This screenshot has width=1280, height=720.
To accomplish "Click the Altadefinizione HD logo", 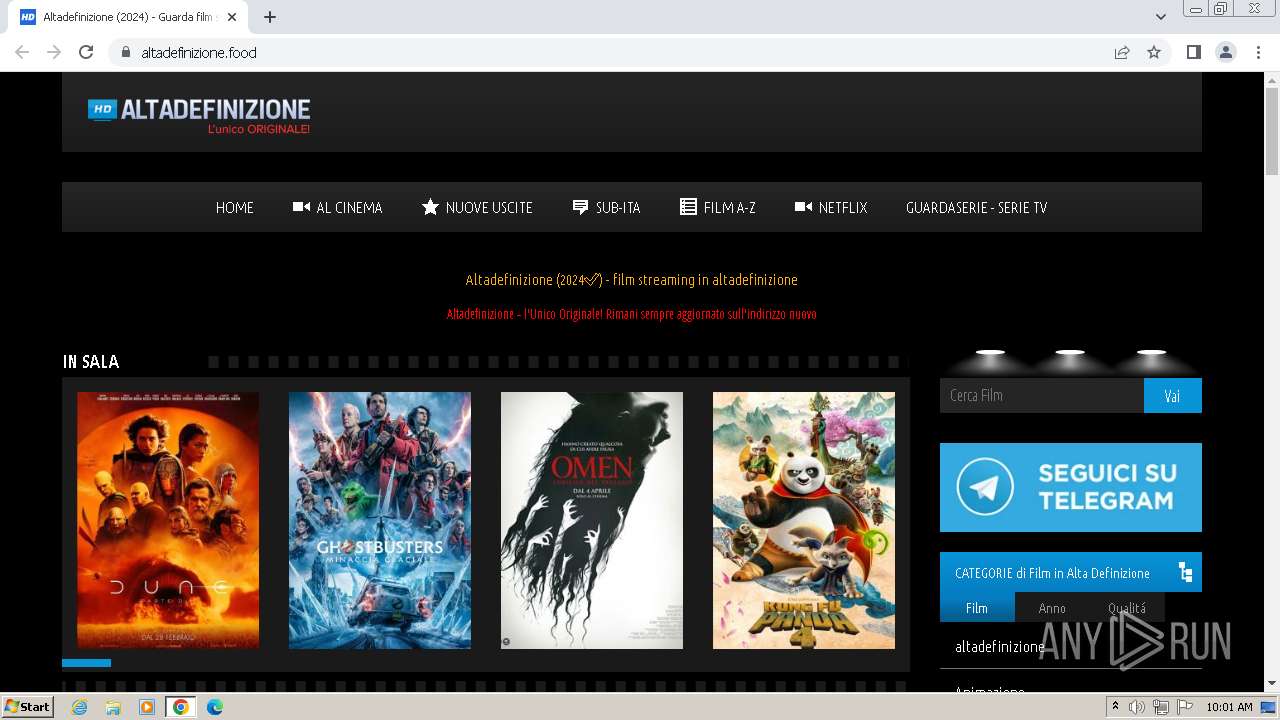I will [x=199, y=116].
